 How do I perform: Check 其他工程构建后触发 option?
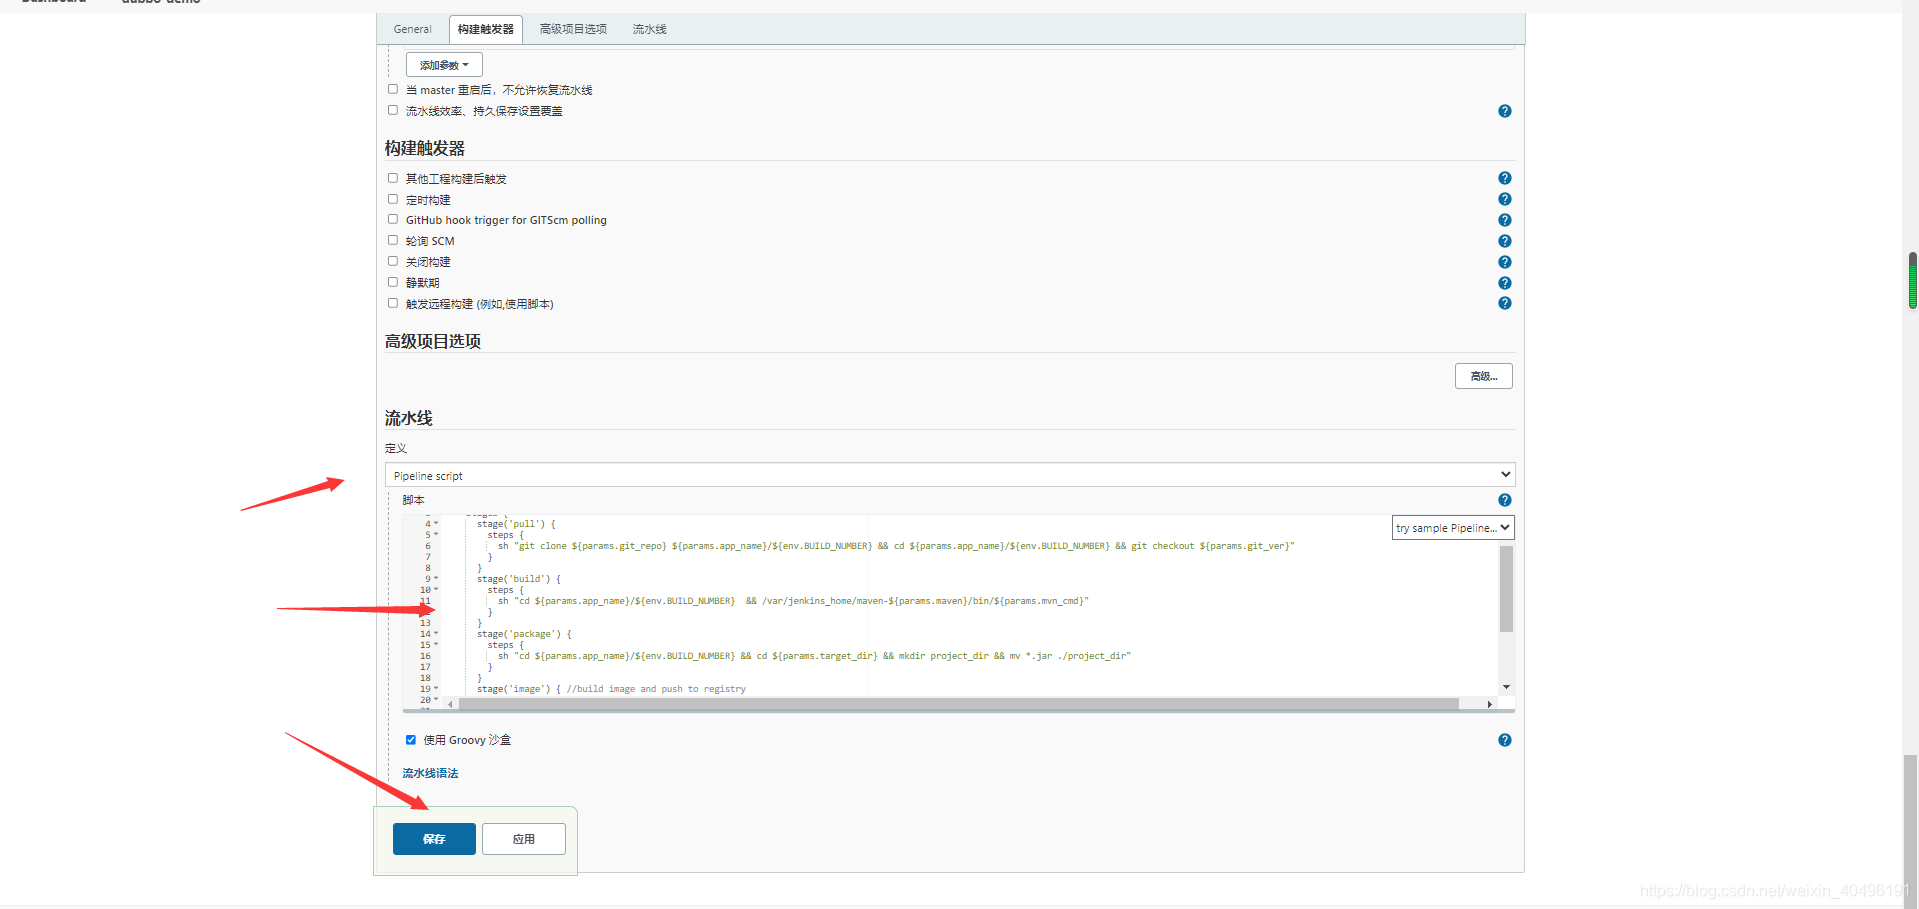tap(393, 178)
